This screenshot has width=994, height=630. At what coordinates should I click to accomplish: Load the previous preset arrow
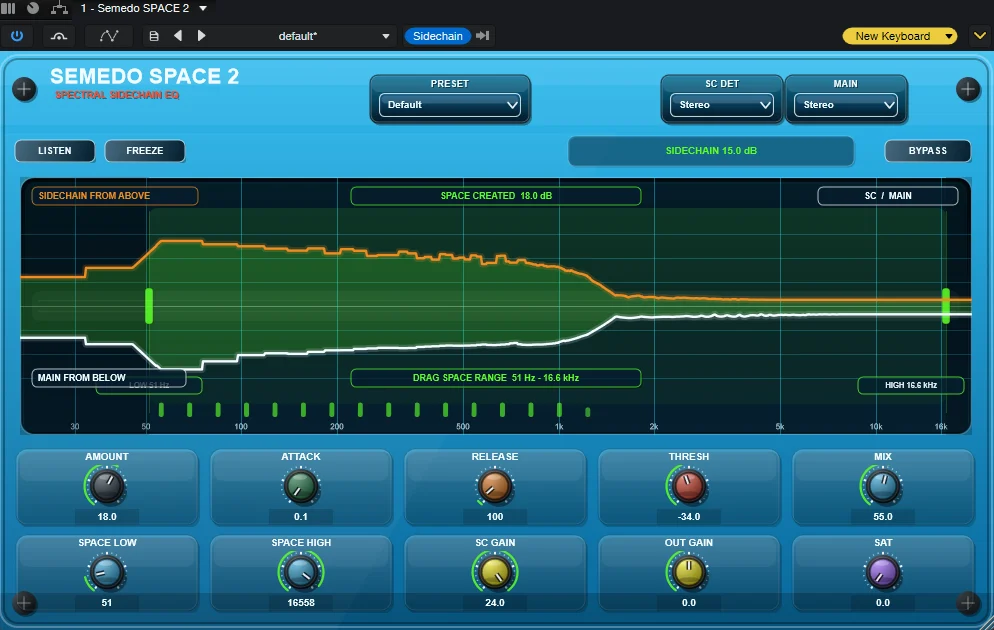[178, 36]
